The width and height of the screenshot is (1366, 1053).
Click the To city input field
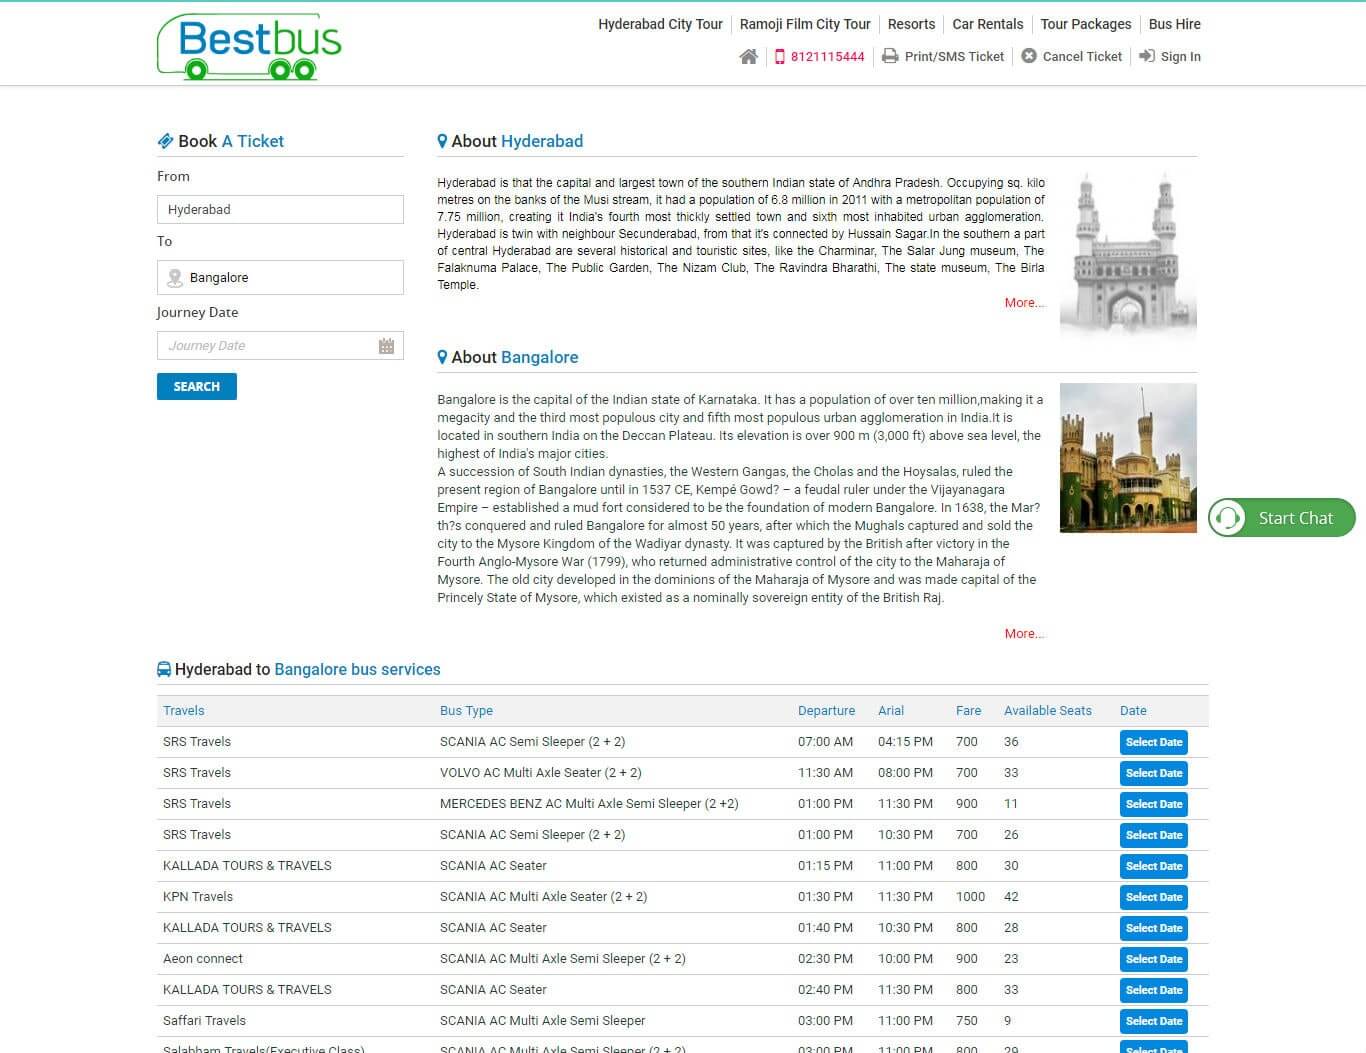click(x=280, y=278)
